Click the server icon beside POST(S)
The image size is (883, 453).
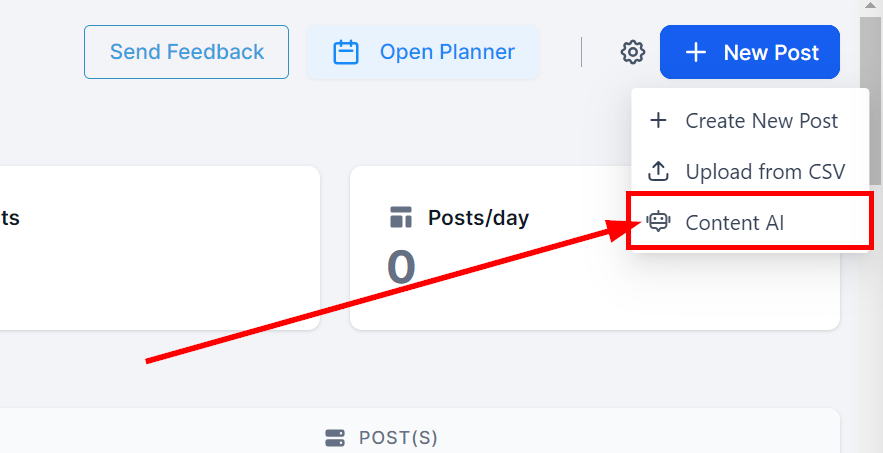point(335,438)
